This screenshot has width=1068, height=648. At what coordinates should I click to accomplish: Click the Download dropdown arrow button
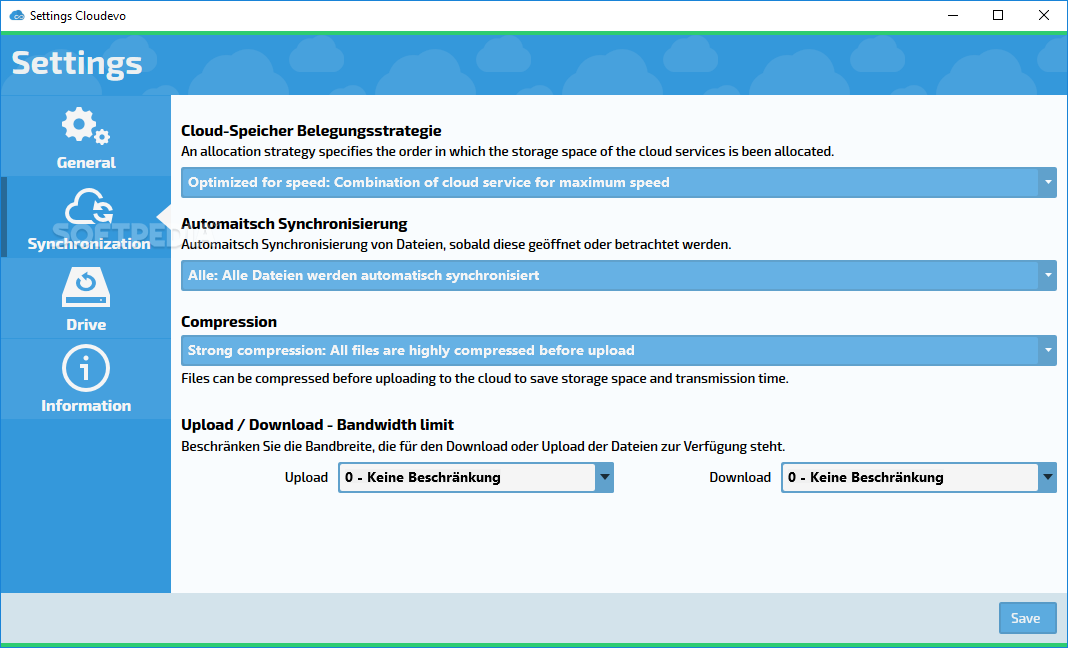(1047, 478)
